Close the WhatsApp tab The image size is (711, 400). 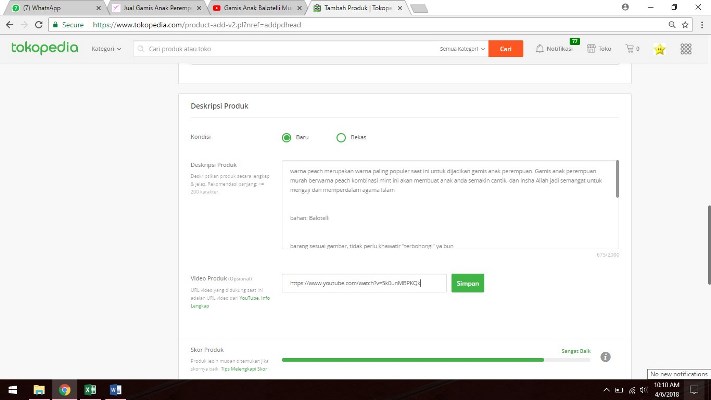pos(98,8)
